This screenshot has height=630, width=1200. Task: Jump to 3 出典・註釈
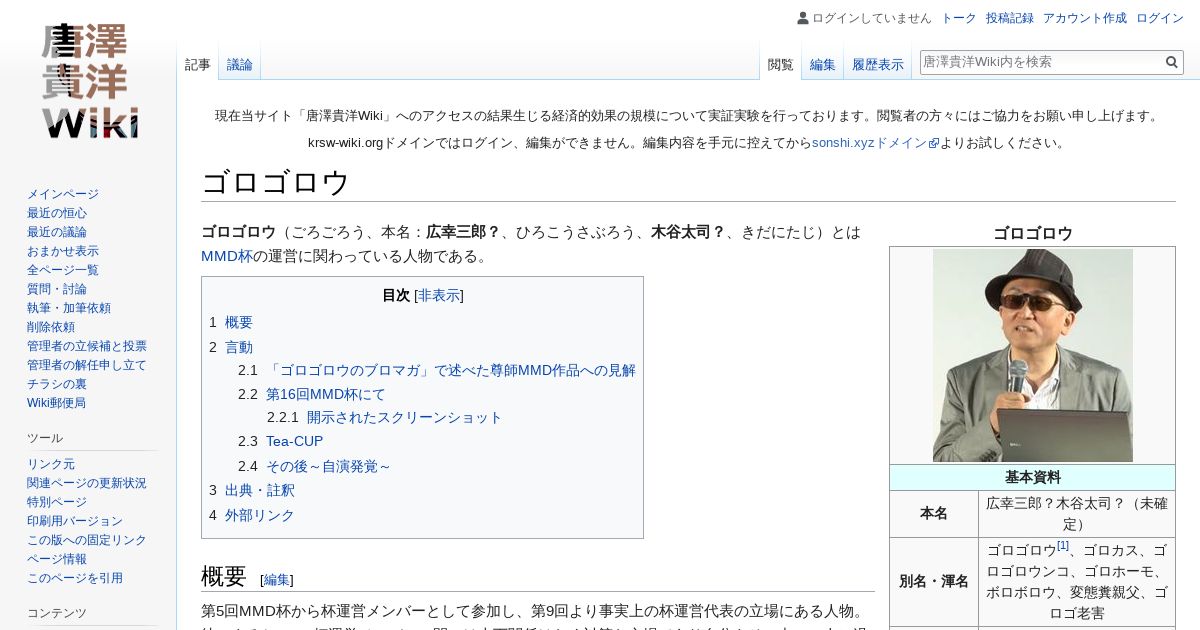click(x=252, y=490)
